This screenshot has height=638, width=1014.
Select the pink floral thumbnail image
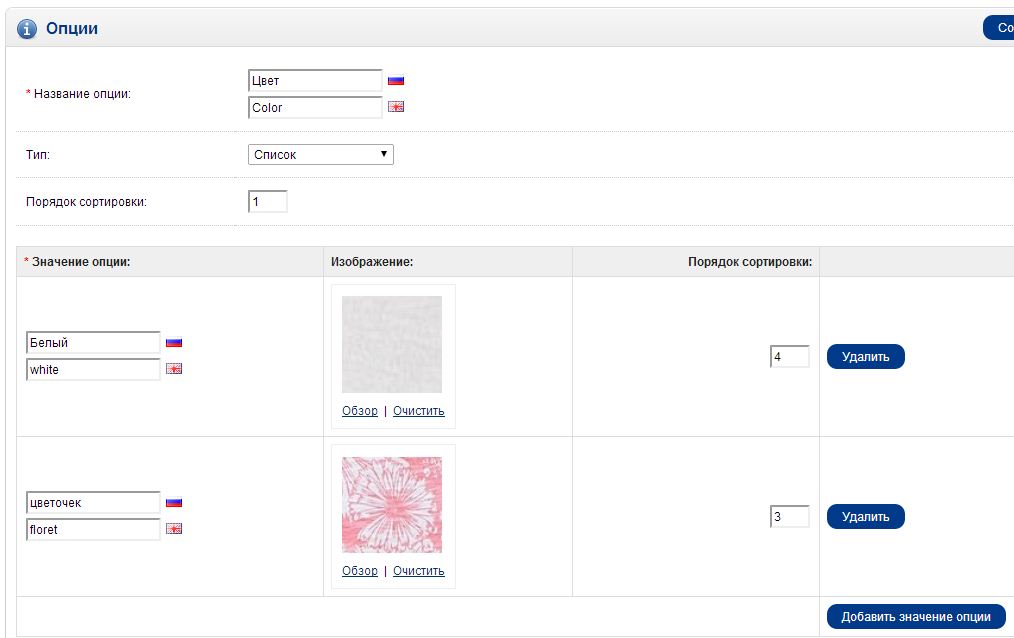392,505
